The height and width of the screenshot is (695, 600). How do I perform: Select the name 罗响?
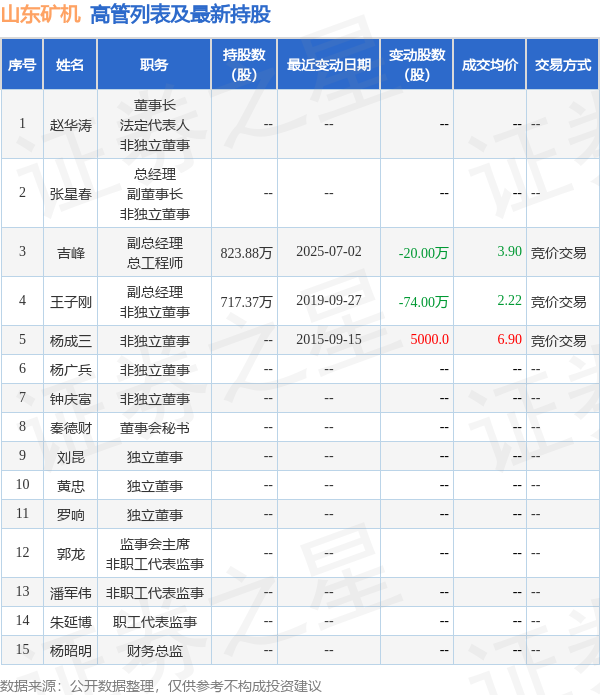tap(70, 515)
